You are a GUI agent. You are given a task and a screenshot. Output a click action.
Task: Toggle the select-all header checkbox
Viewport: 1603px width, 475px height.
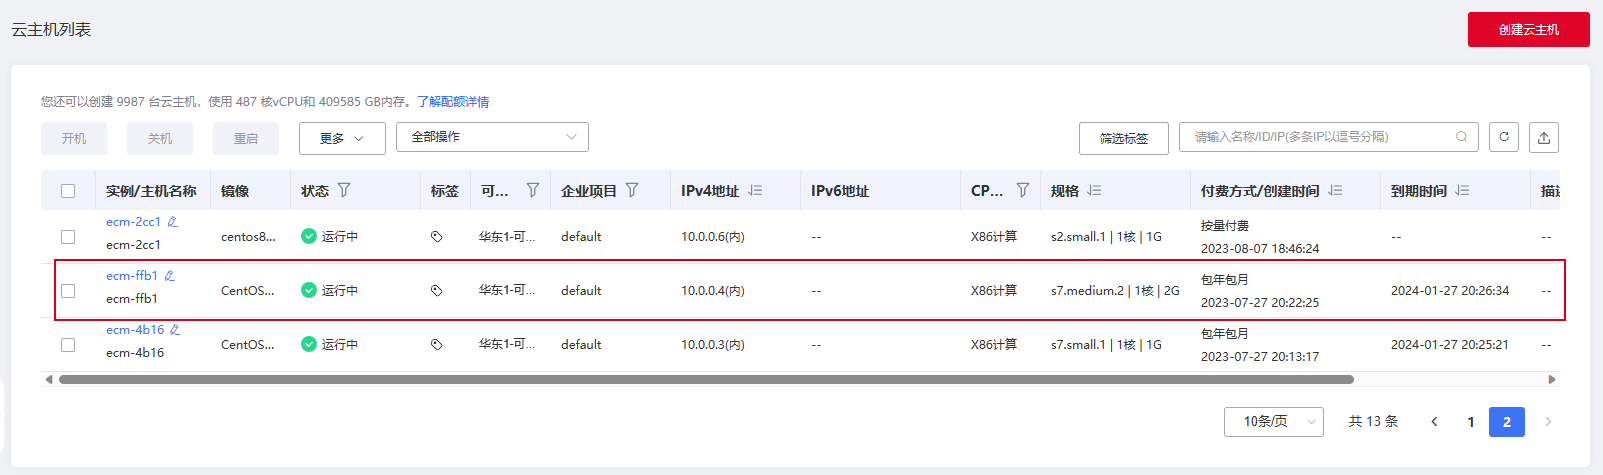point(68,191)
